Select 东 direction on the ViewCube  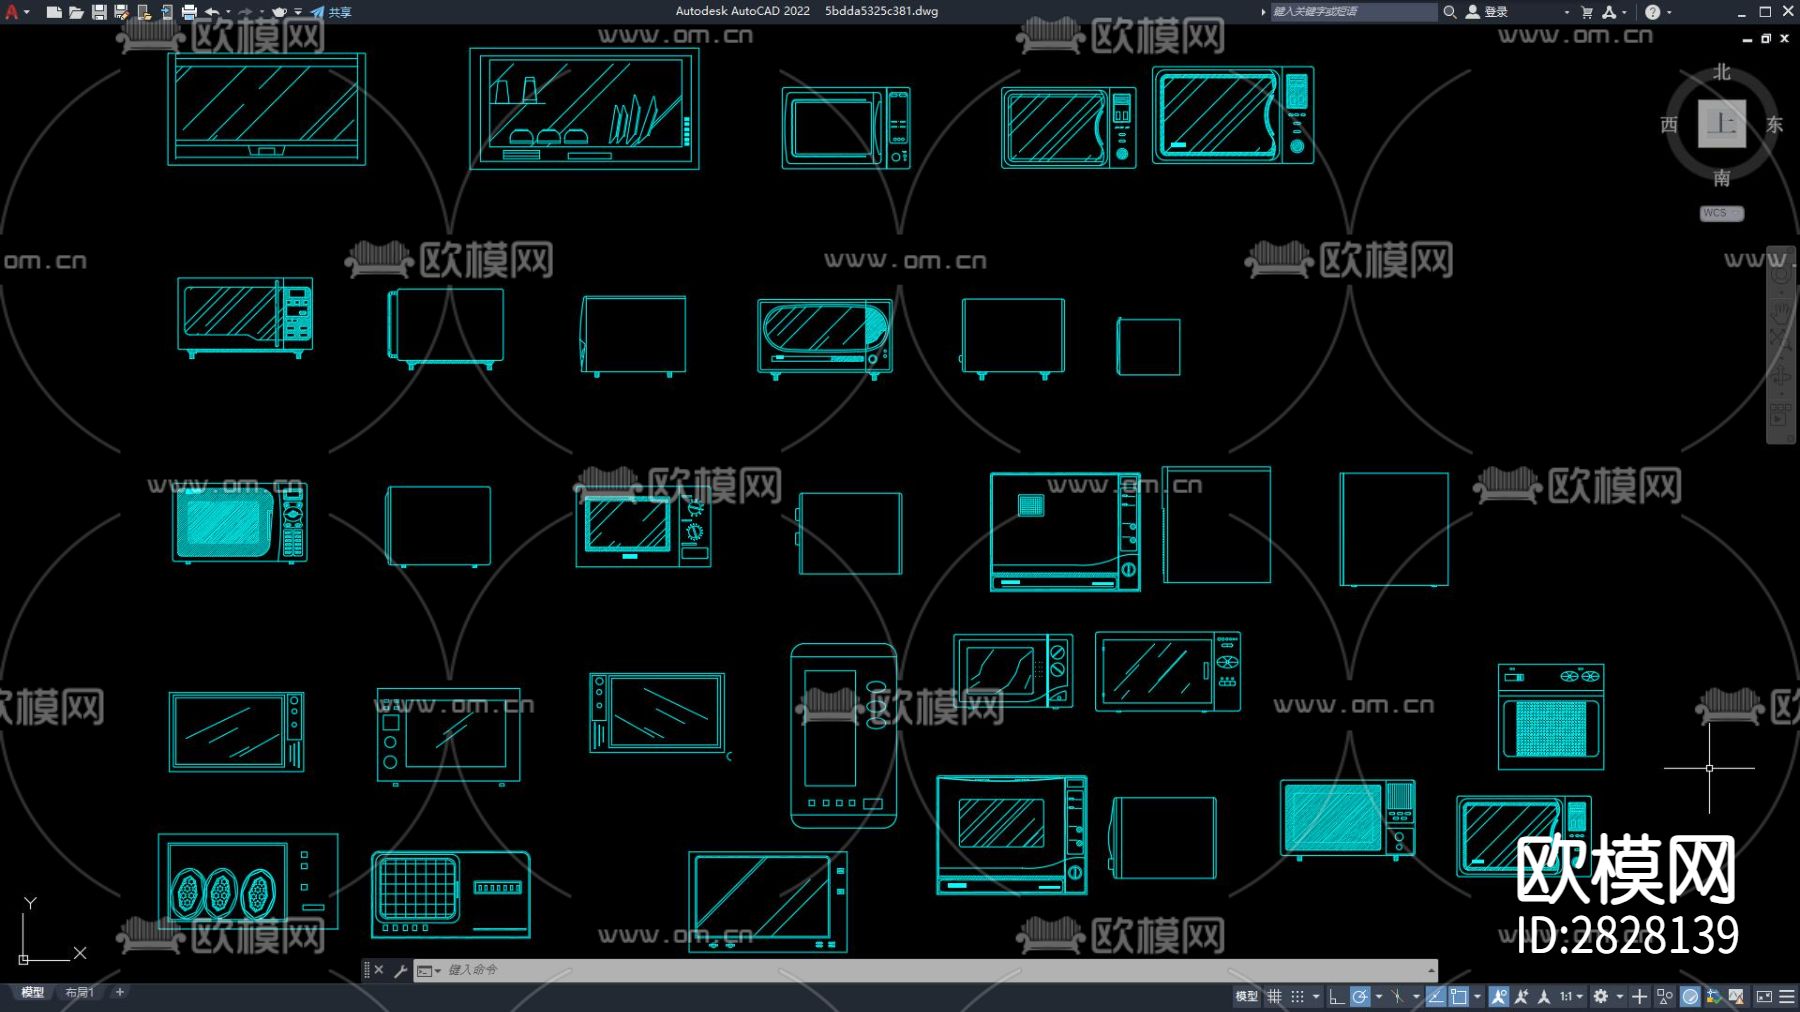pos(1775,124)
